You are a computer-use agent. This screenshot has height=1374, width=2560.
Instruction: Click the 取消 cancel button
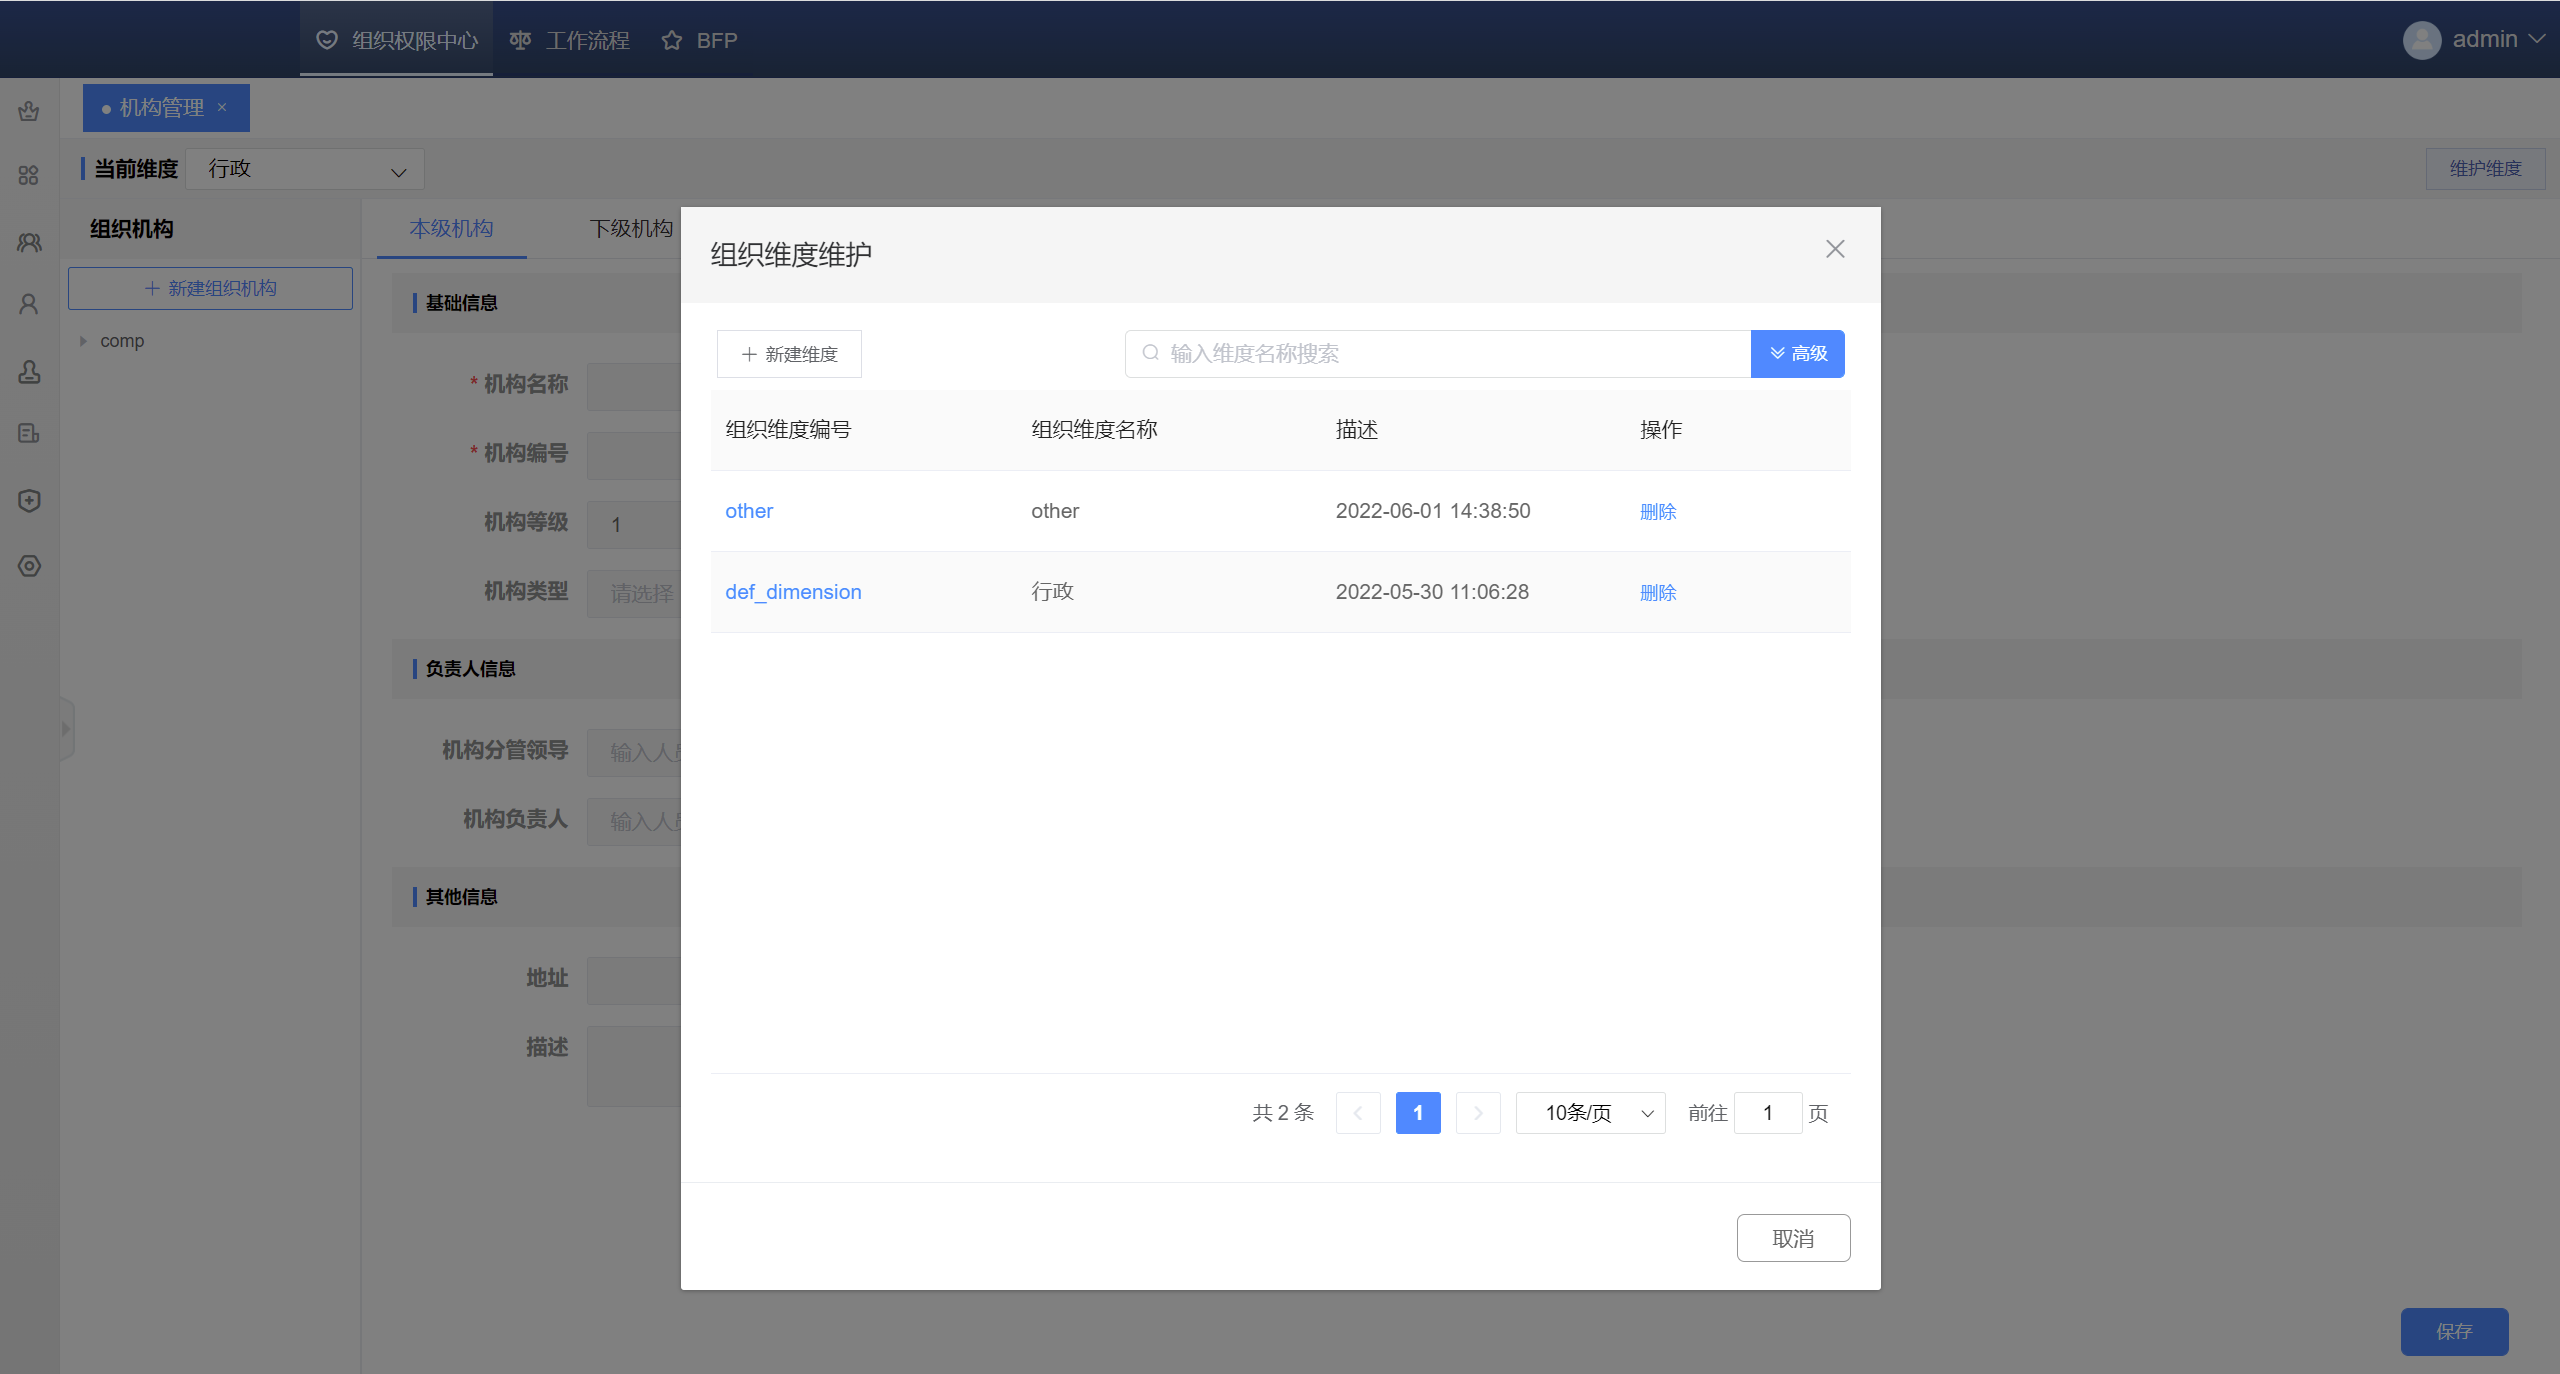(x=1792, y=1238)
